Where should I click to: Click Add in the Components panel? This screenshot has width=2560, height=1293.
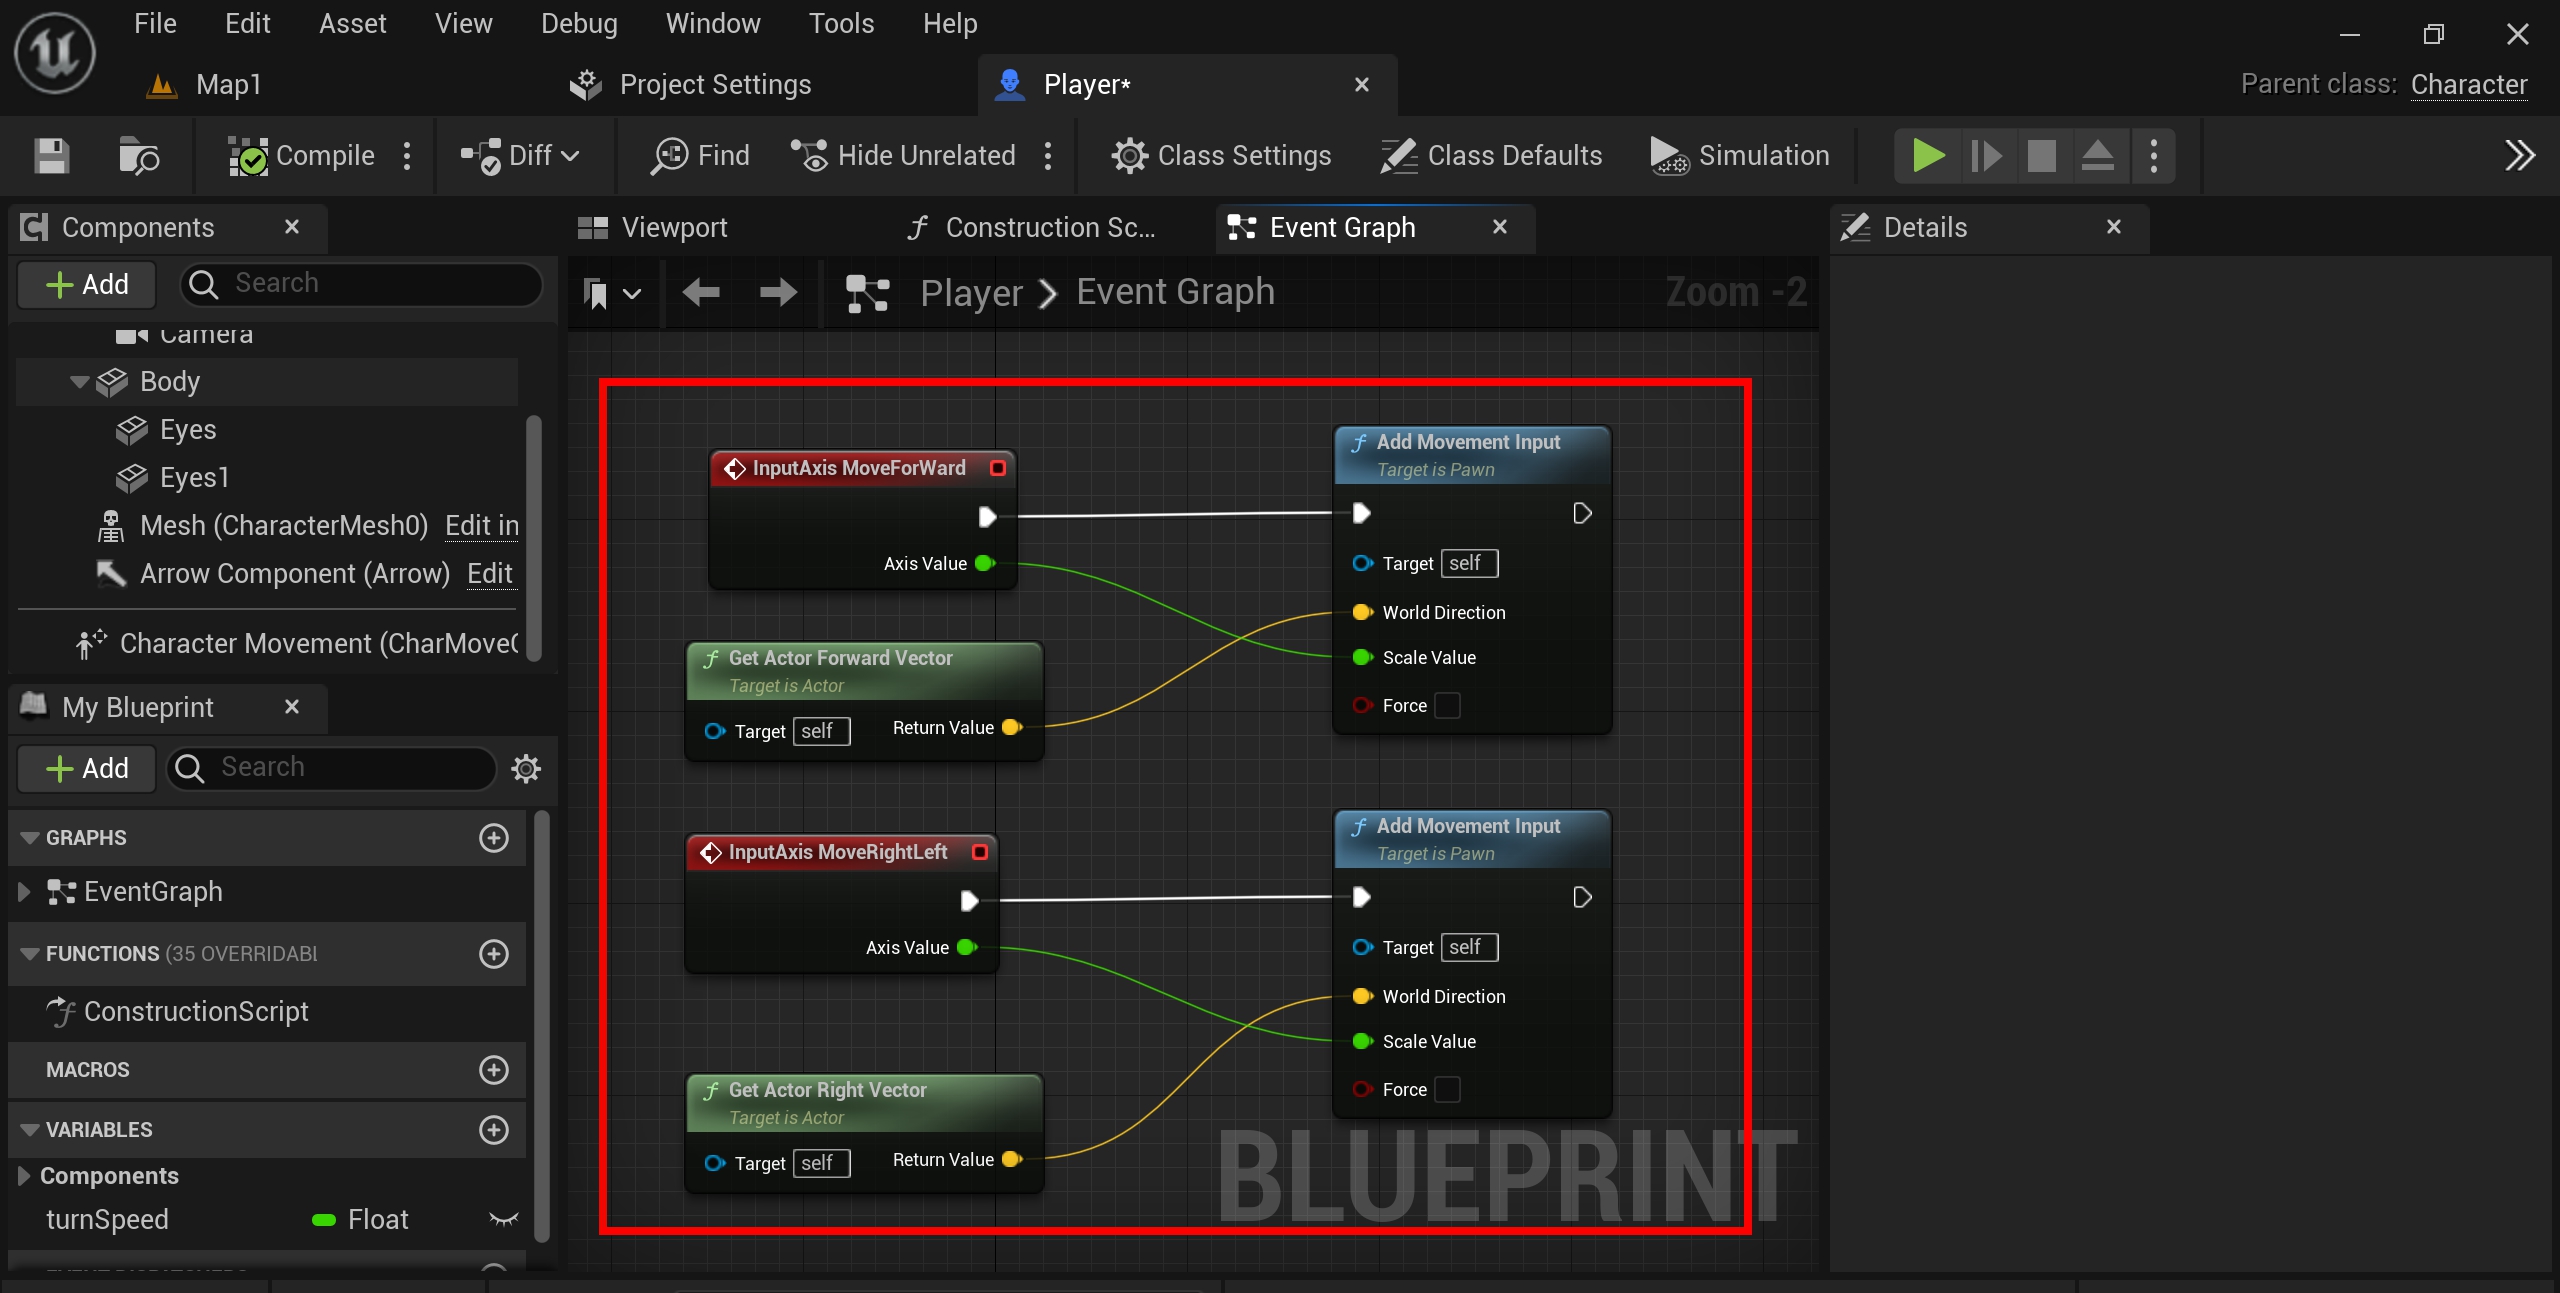point(87,285)
